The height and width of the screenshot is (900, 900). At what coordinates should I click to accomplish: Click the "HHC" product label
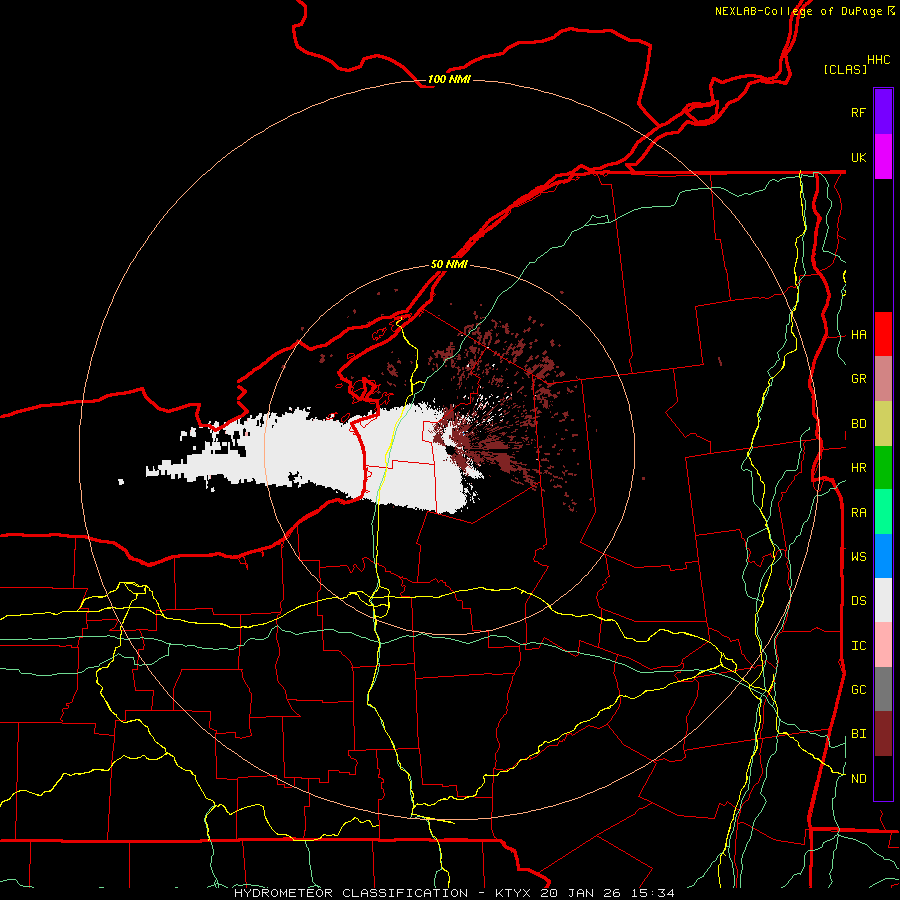pos(878,60)
